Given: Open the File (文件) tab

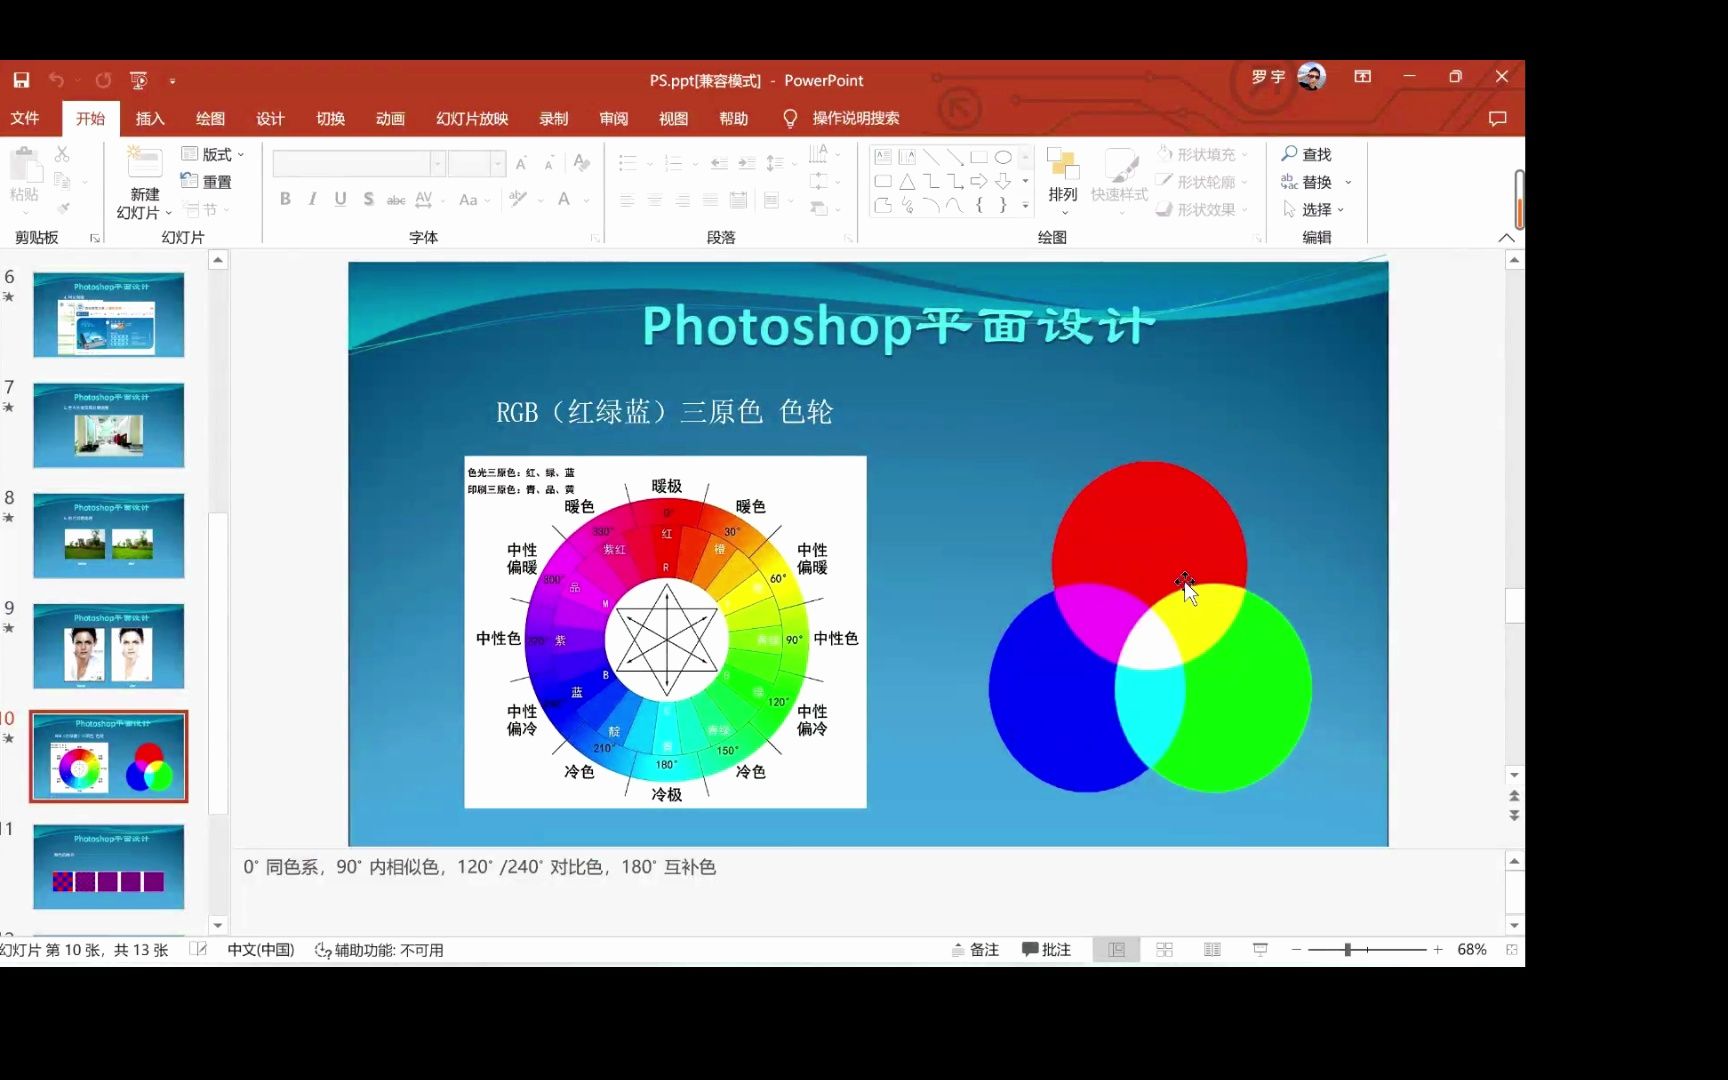Looking at the screenshot, I should coord(25,118).
